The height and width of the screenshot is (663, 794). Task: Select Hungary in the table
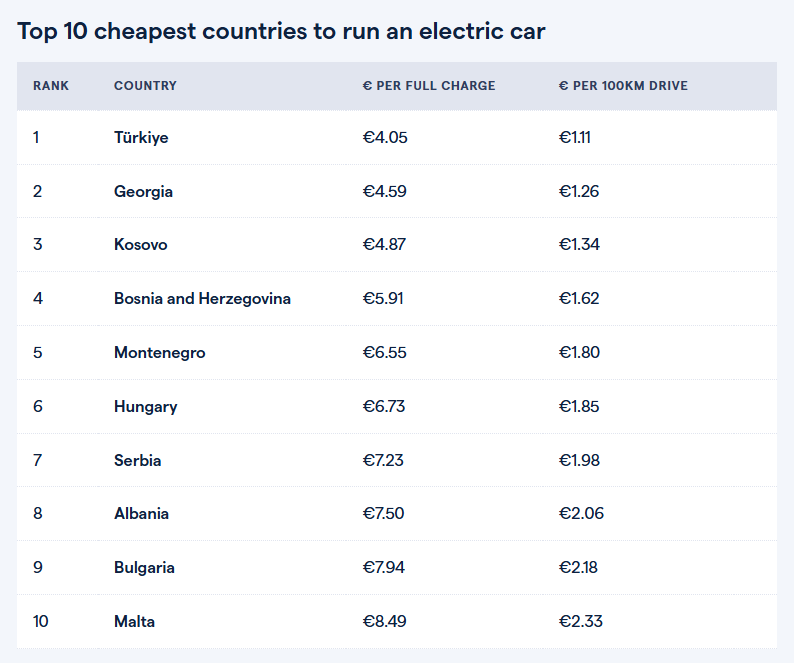pos(146,407)
